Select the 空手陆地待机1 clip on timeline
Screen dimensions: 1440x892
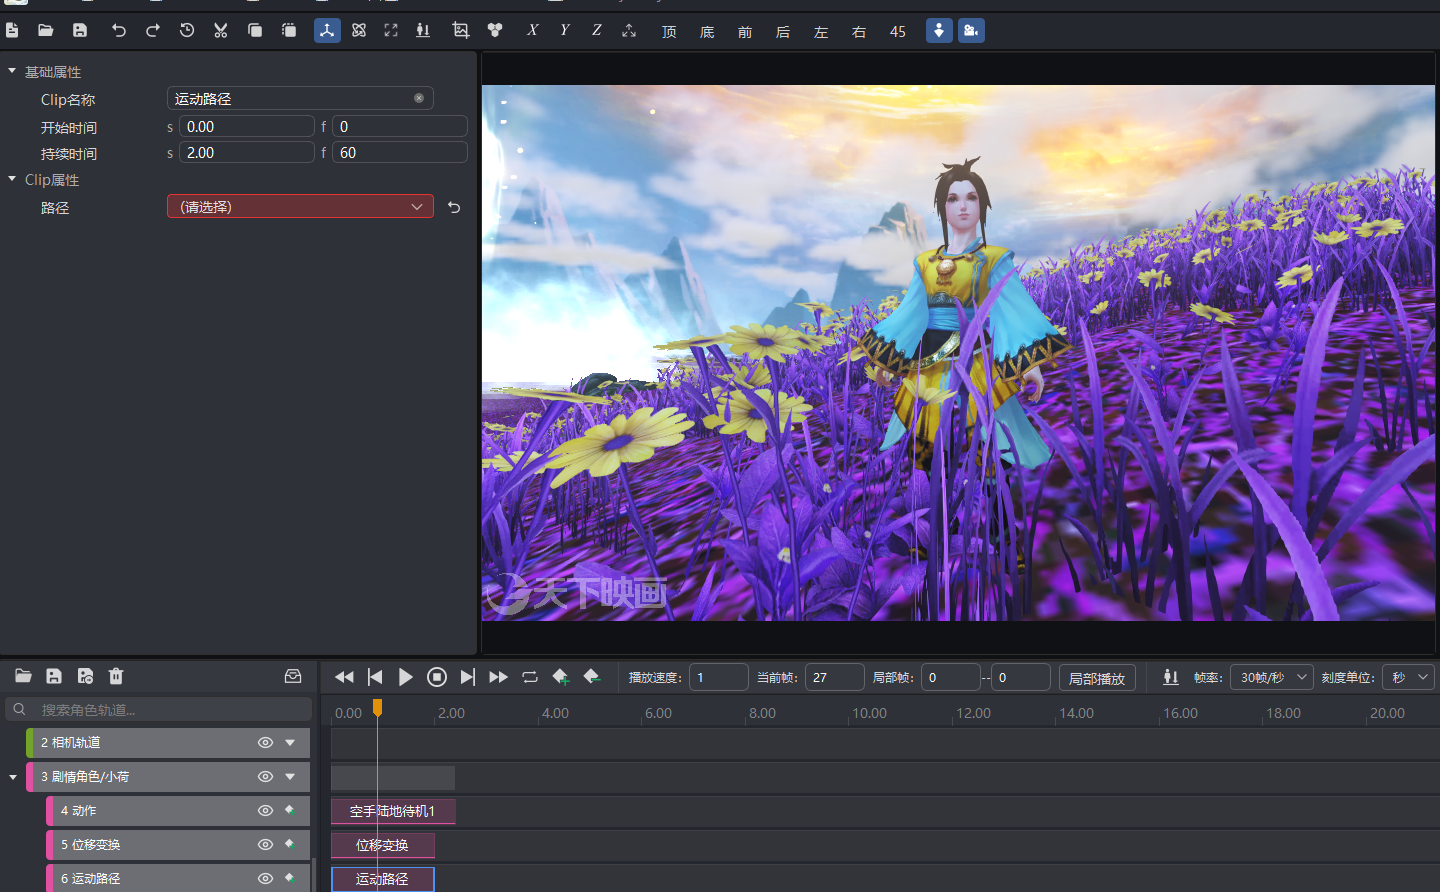(393, 811)
